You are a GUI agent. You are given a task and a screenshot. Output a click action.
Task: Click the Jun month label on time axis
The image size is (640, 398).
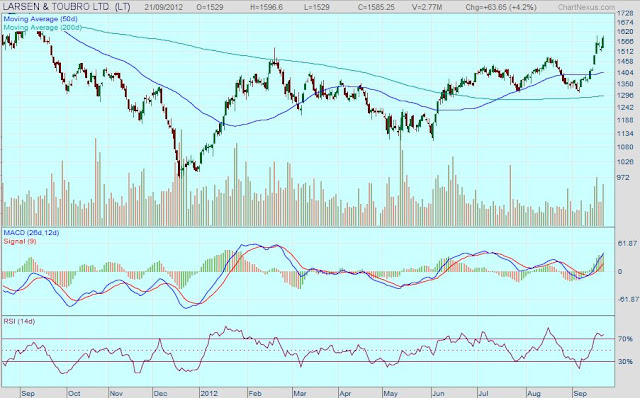click(438, 394)
